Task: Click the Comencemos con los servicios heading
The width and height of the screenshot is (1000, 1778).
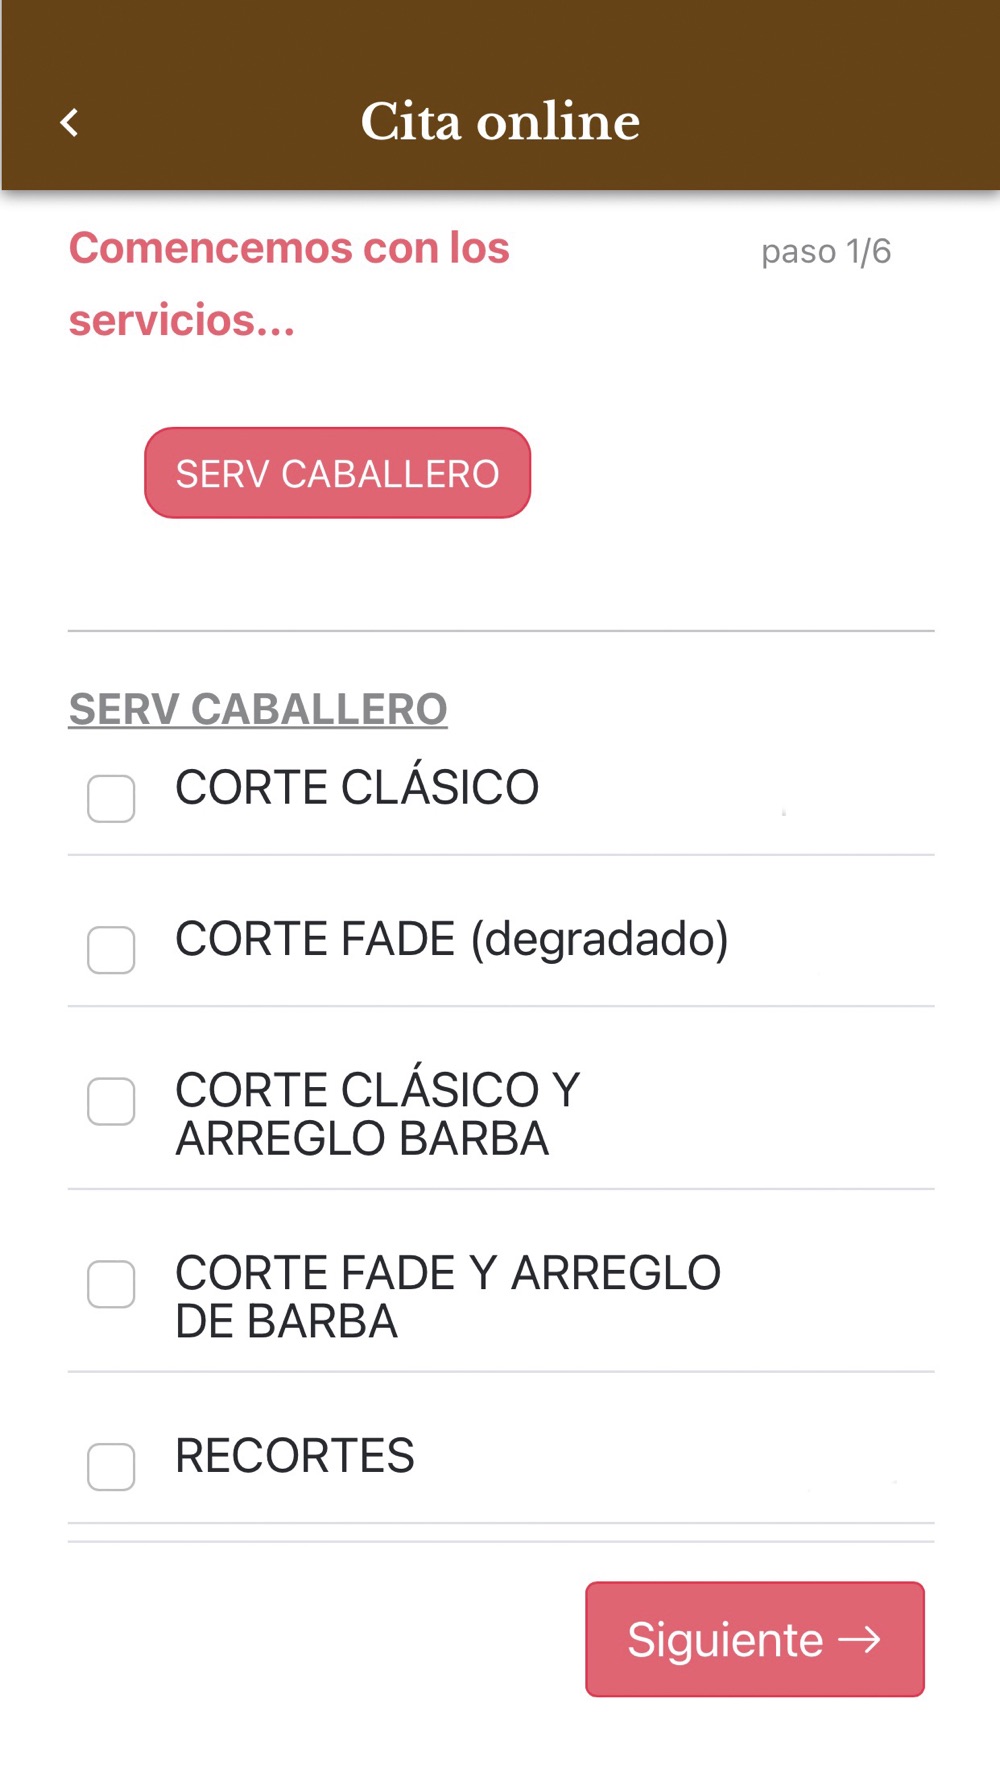Action: pyautogui.click(x=289, y=284)
